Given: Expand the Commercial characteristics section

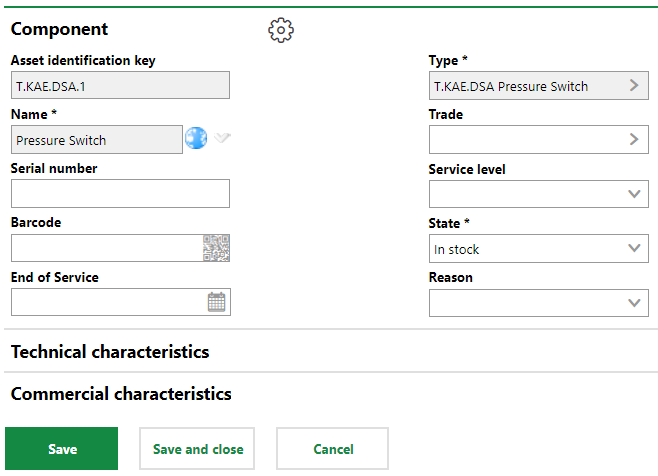Looking at the screenshot, I should point(121,394).
